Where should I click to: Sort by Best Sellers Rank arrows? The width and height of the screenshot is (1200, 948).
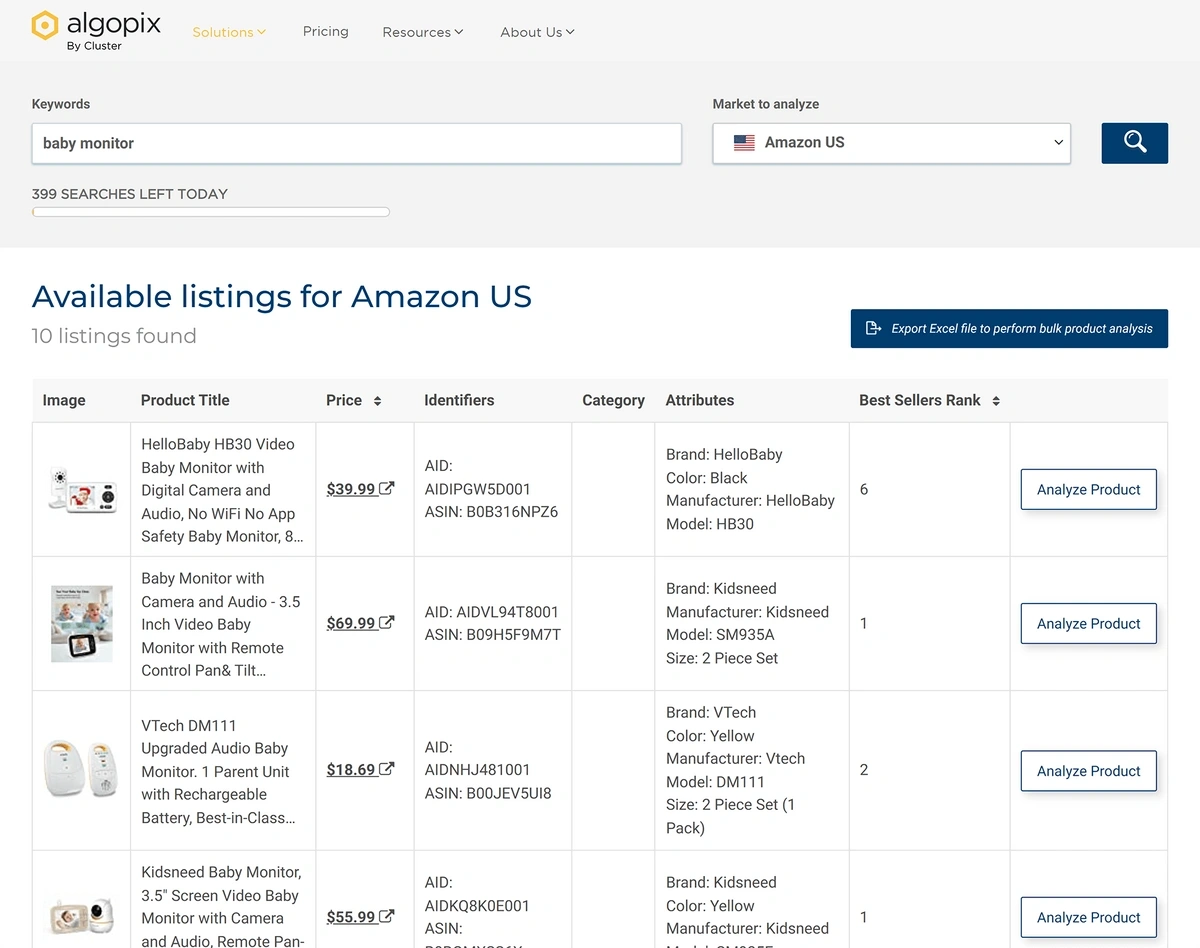(996, 401)
